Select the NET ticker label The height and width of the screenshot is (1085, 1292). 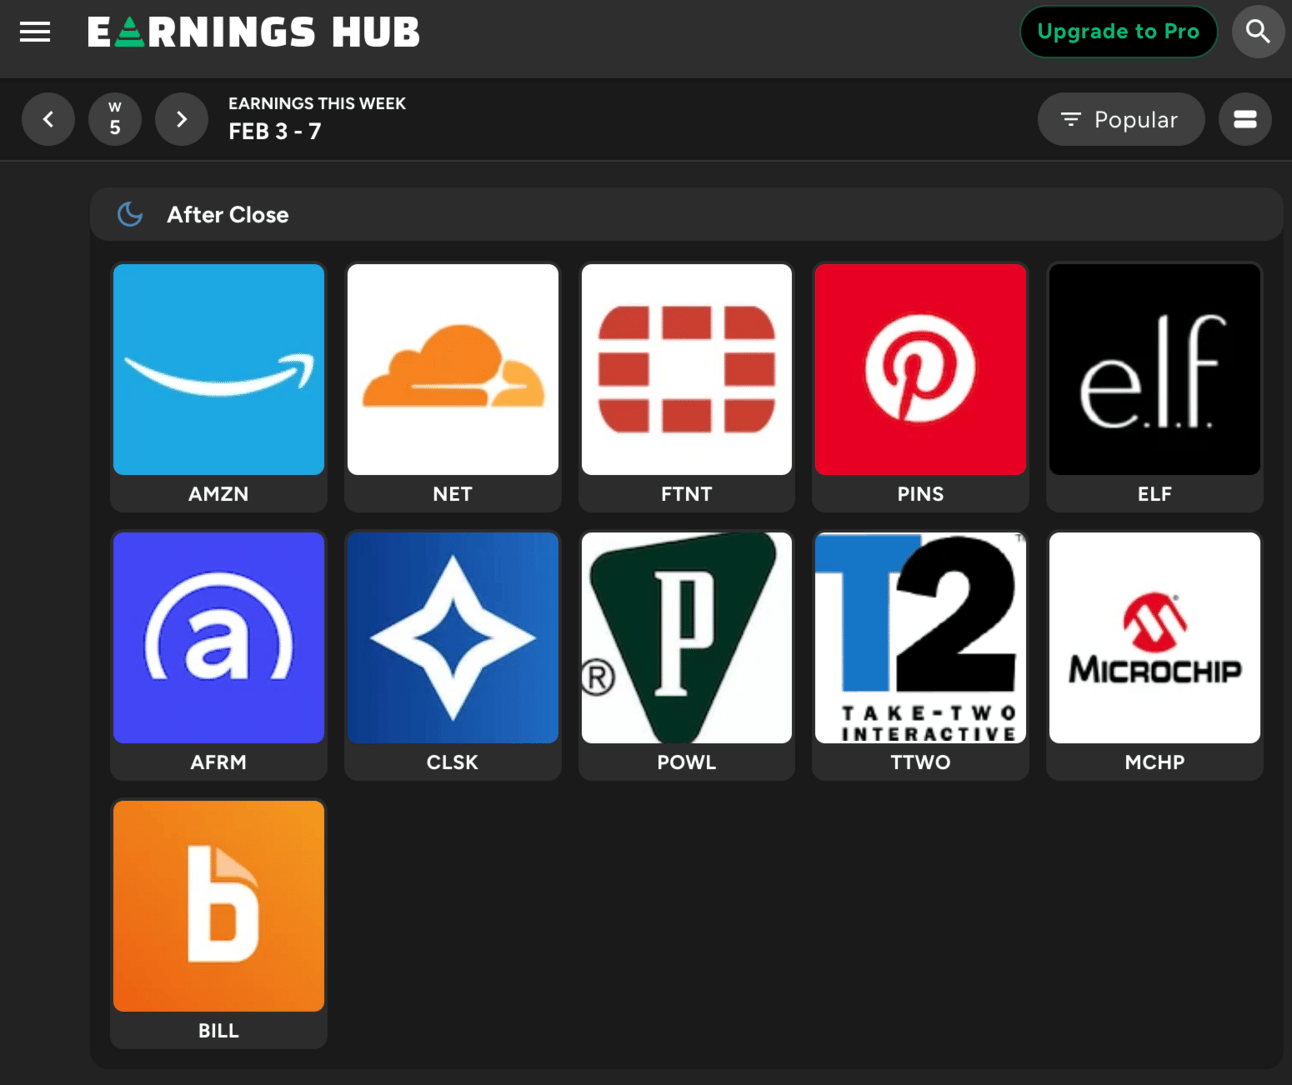tap(453, 494)
